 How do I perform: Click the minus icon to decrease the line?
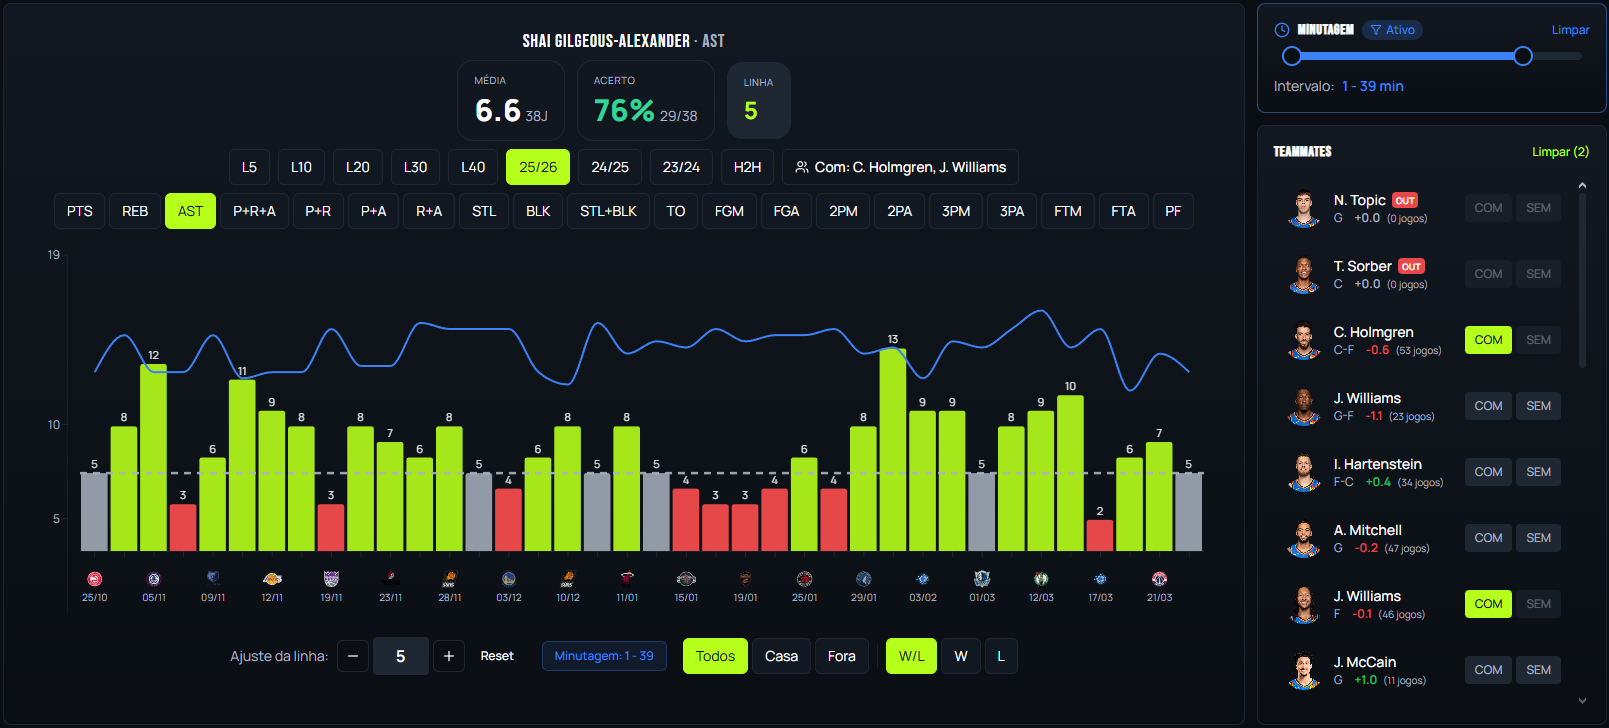click(x=352, y=656)
